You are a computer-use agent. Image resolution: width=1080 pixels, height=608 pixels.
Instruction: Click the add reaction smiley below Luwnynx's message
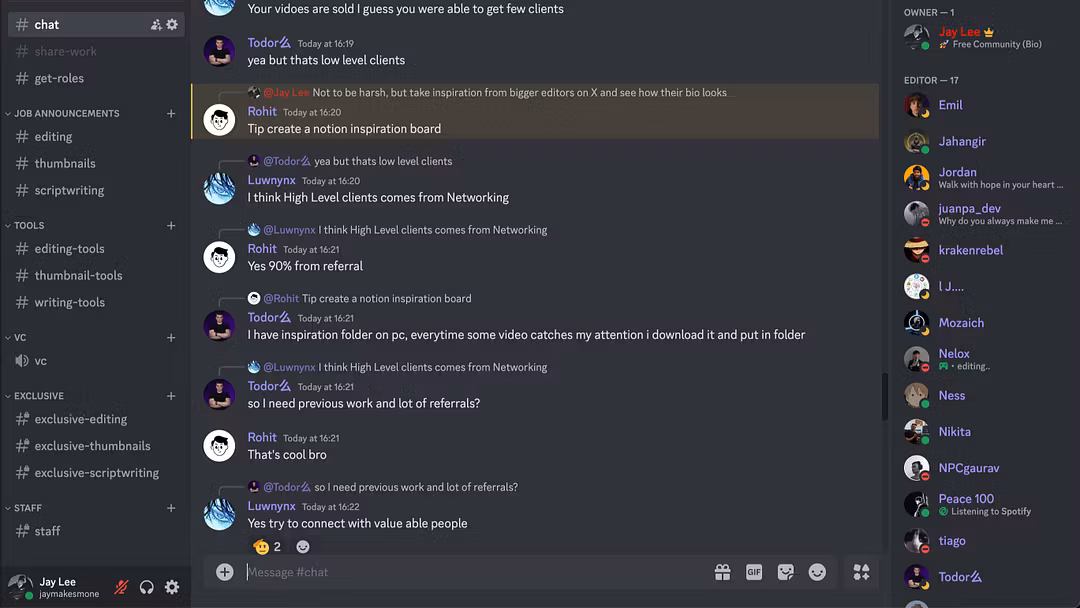click(x=303, y=547)
